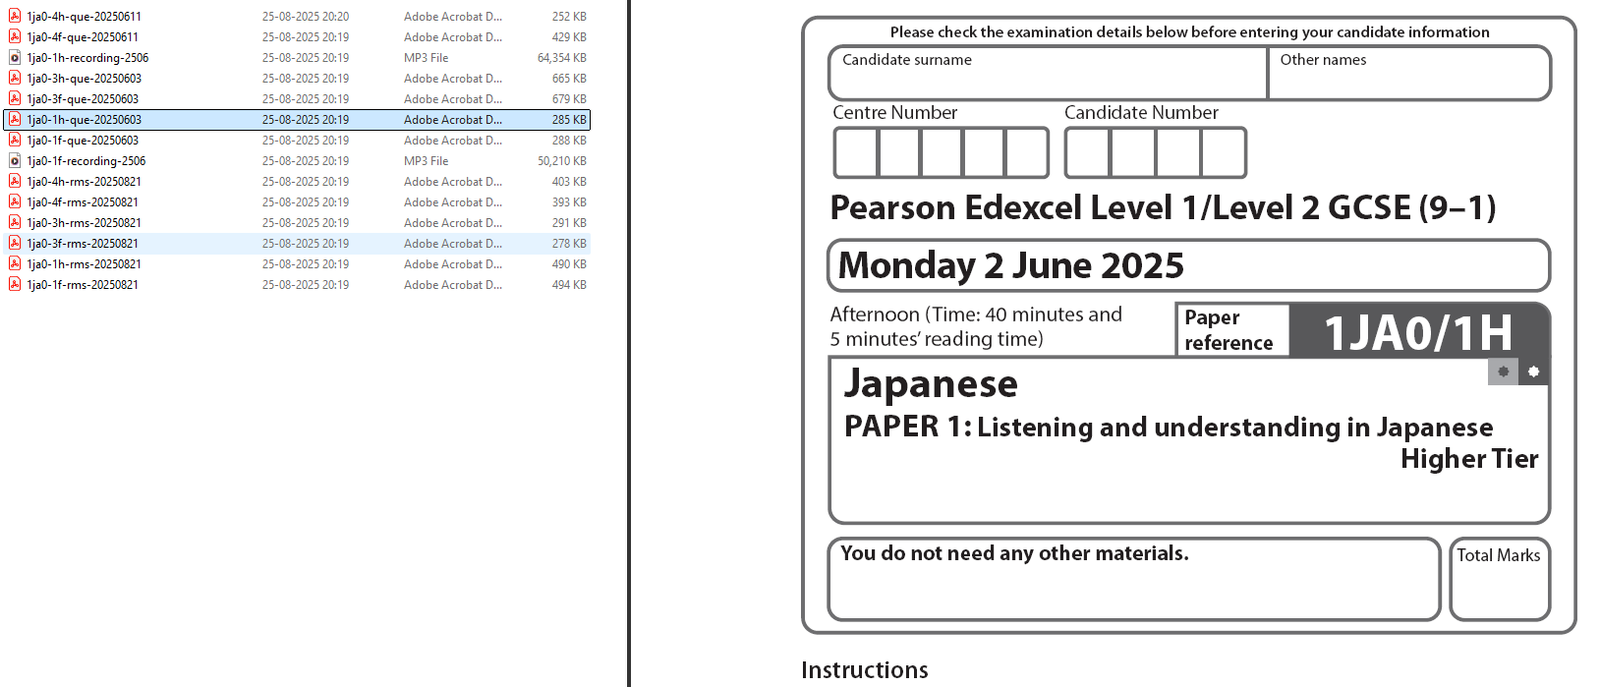Select the 1ja0-1f-recording-2506 file name
Screen dimensions: 1600x687
(x=86, y=161)
